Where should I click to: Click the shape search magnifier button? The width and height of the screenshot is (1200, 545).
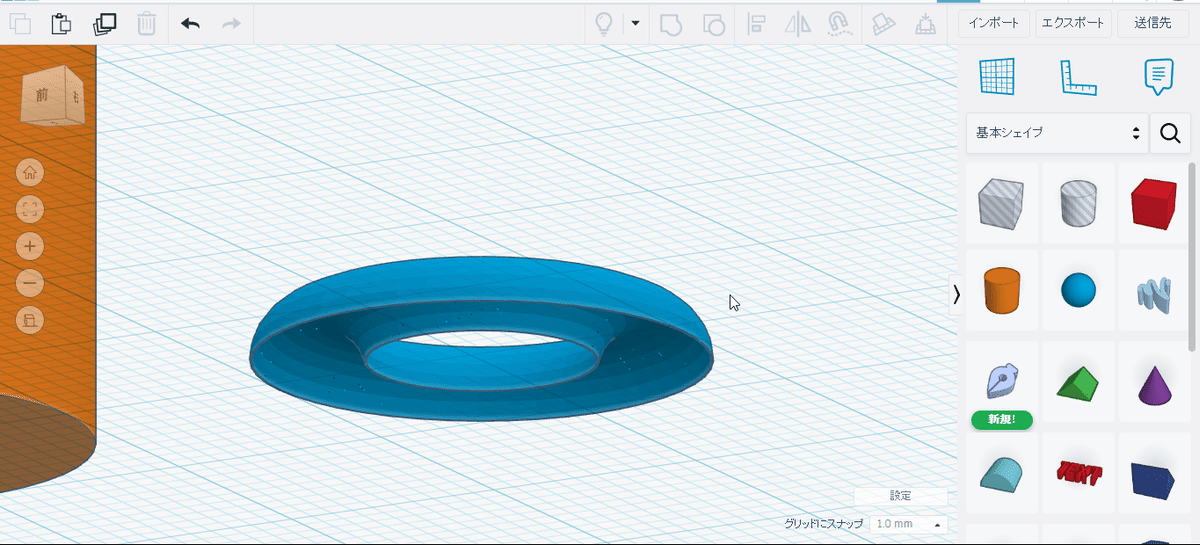tap(1170, 133)
